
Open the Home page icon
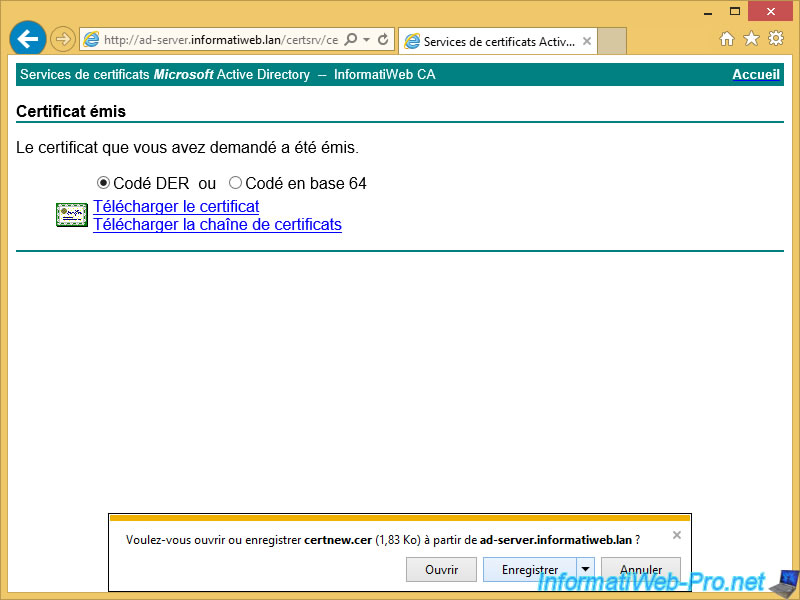coord(727,39)
